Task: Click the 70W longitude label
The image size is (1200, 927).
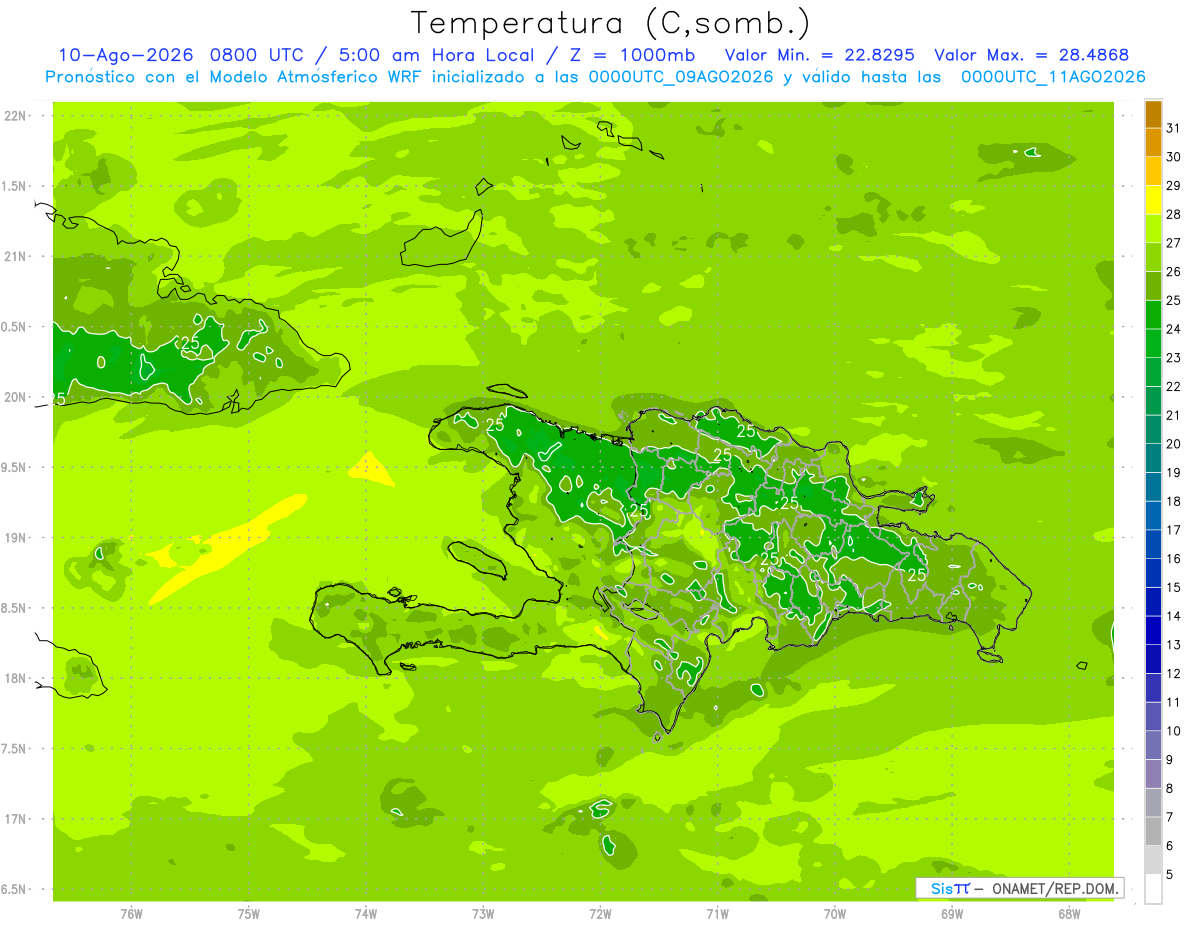Action: (x=835, y=914)
